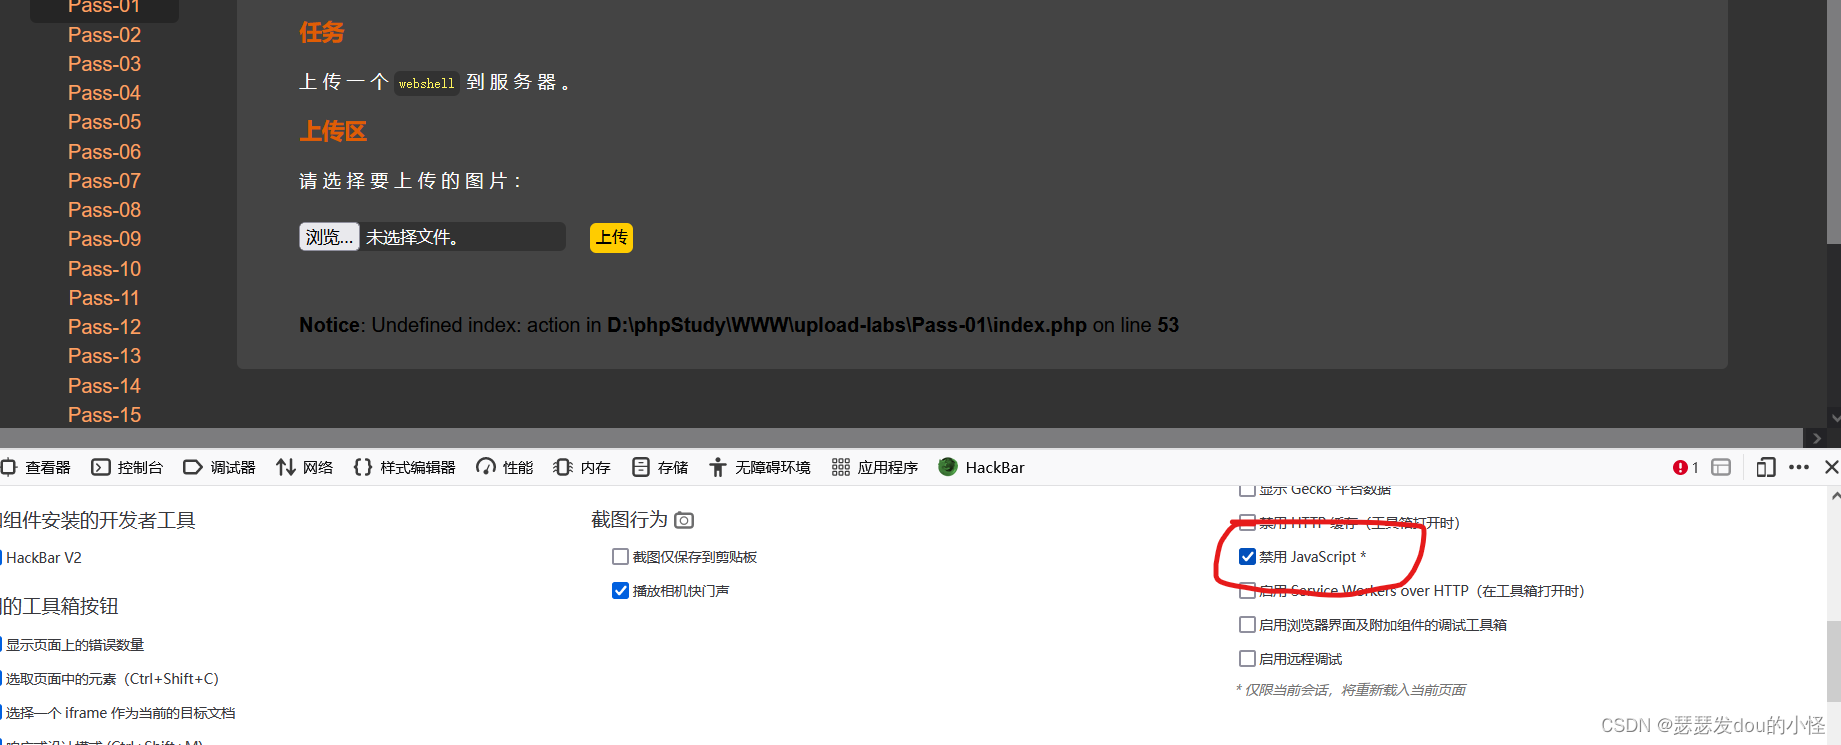1841x745 pixels.
Task: Open the HackBar tab
Action: pos(982,467)
